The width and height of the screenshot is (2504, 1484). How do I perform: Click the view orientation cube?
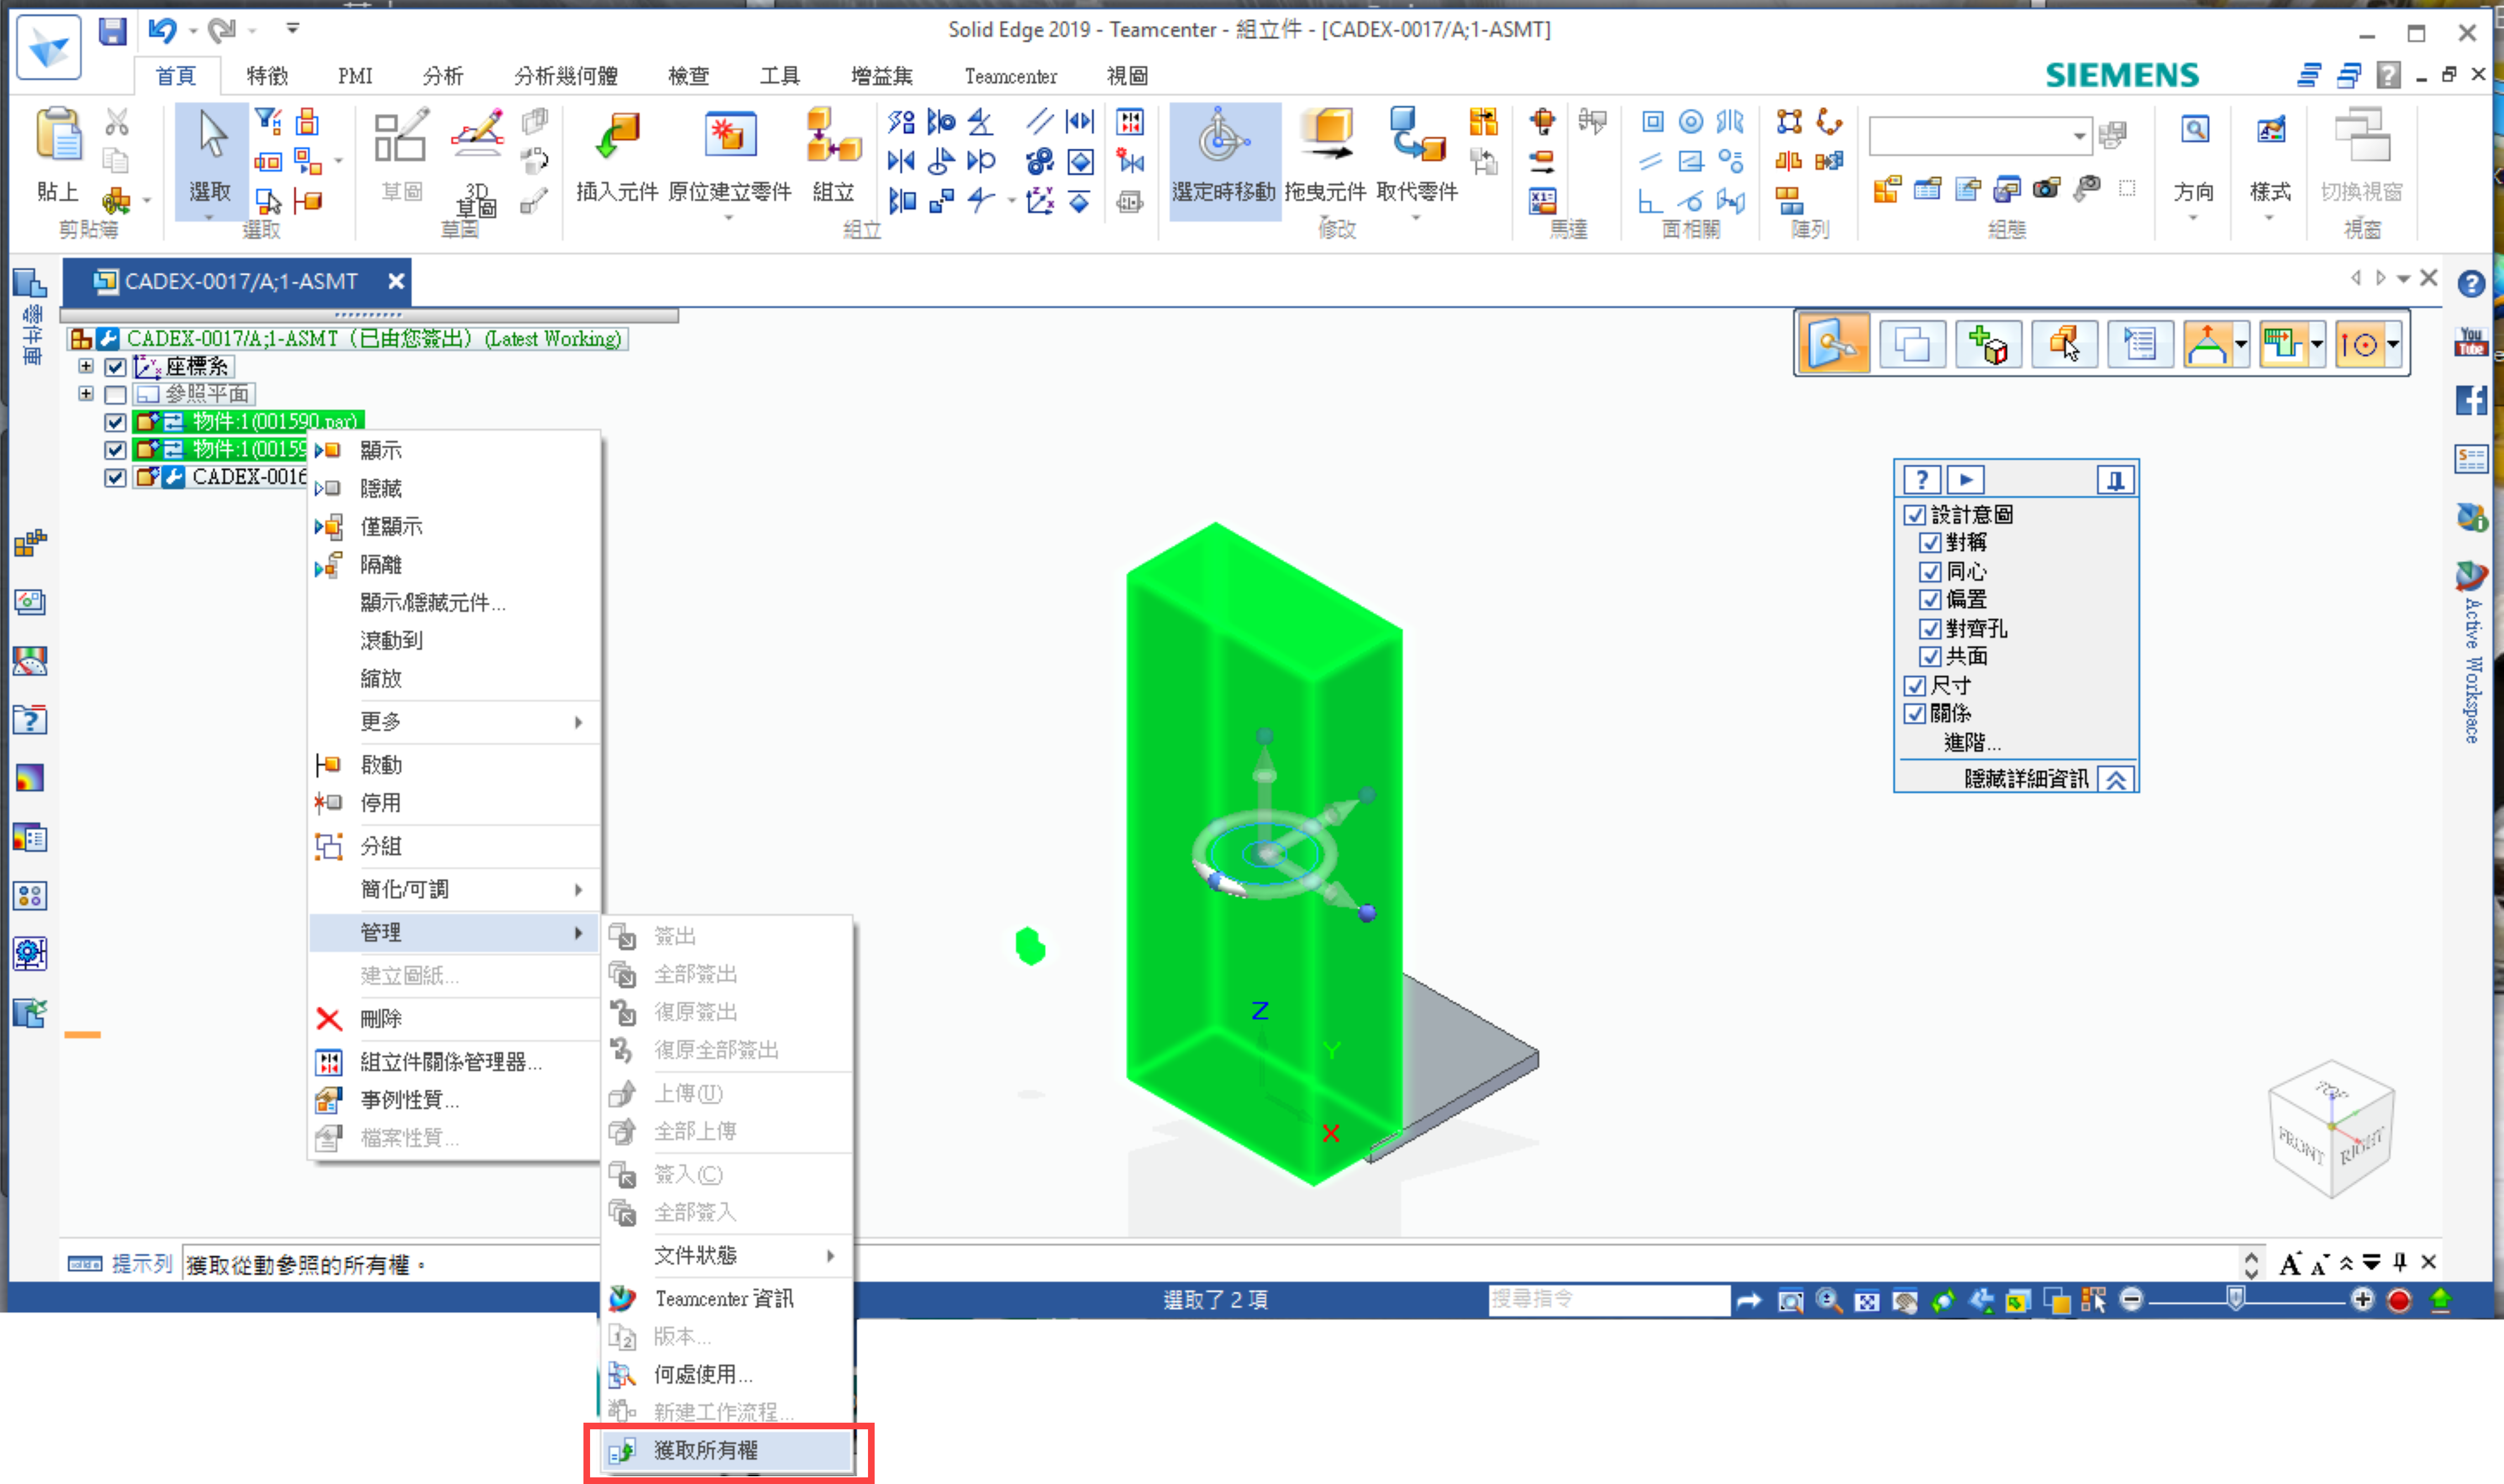coord(2331,1128)
